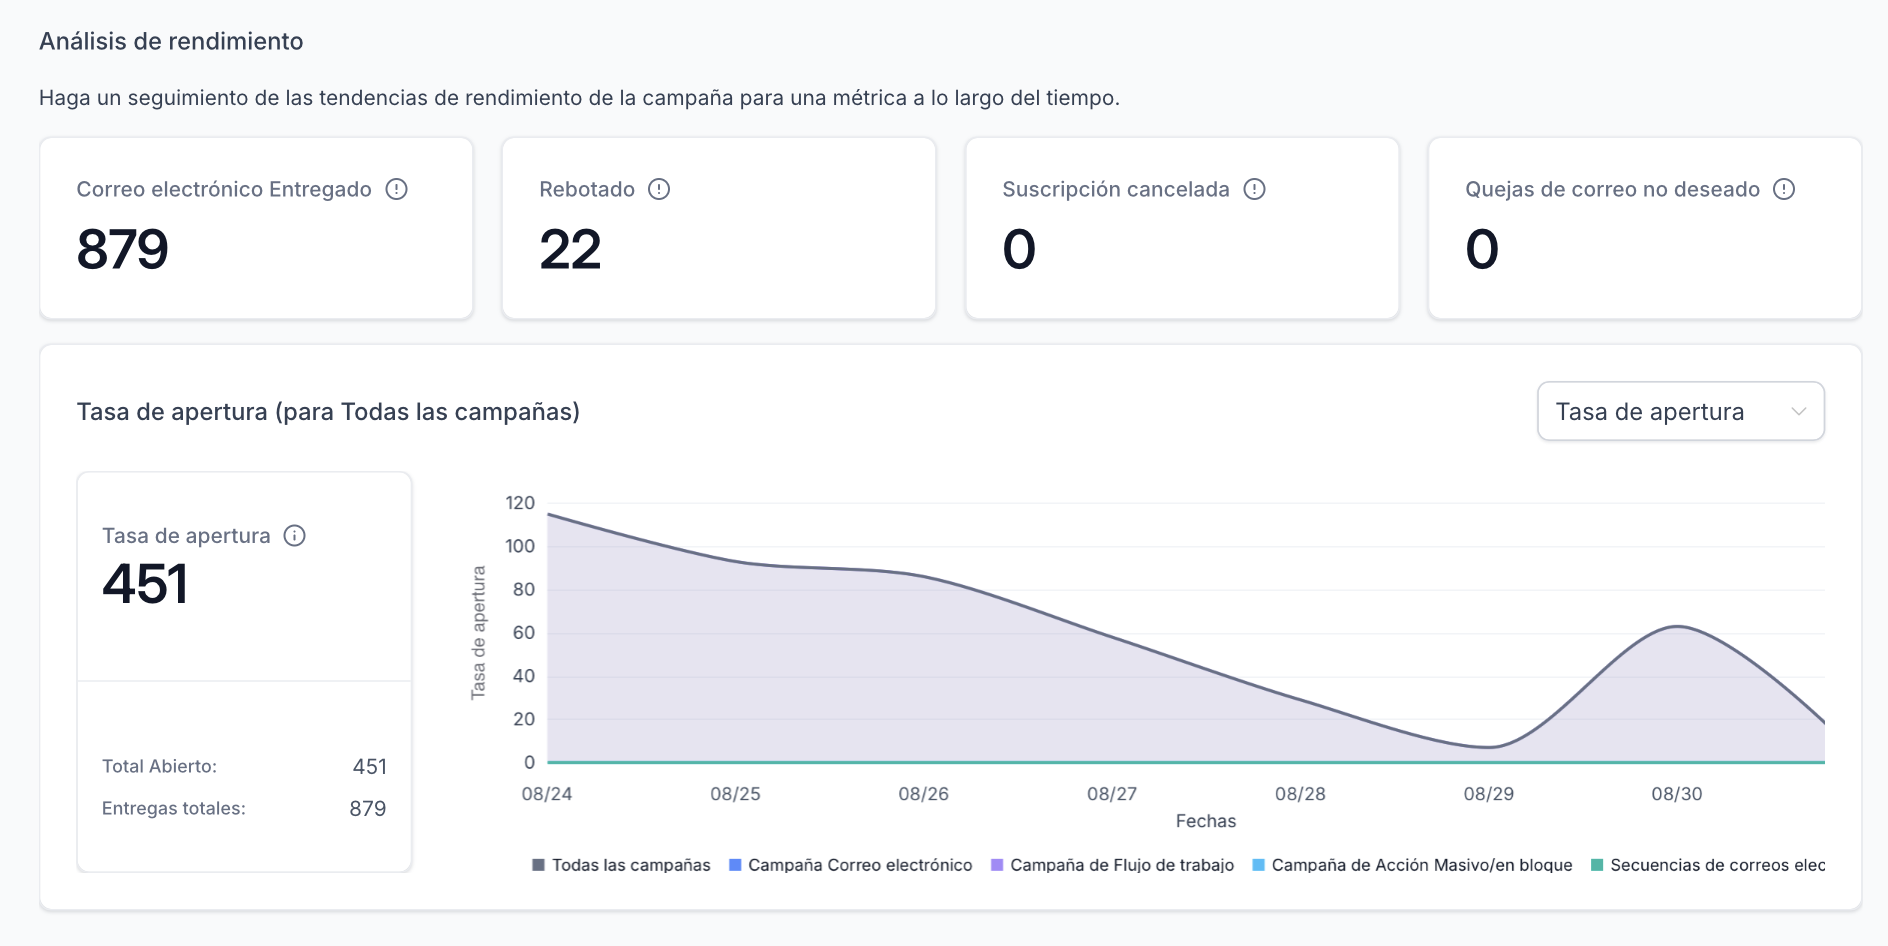
Task: Toggle the Campaña de Flujo de trabajo legend
Action: pyautogui.click(x=1112, y=865)
